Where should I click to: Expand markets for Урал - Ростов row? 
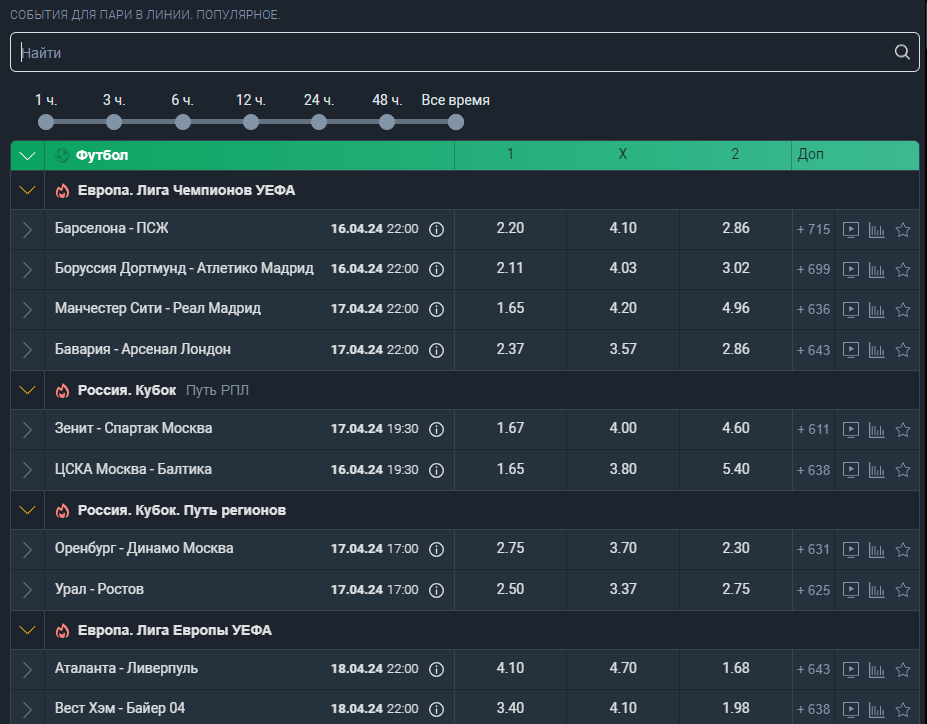tap(27, 590)
